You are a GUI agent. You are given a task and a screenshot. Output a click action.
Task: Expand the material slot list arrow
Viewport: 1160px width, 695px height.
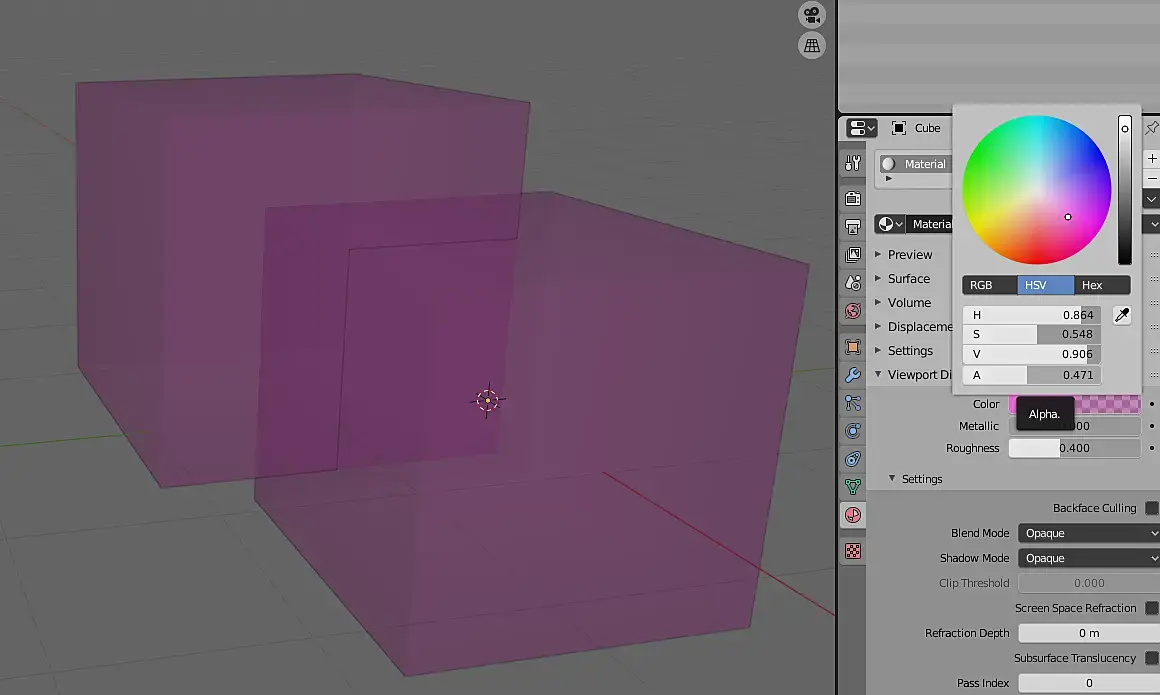pyautogui.click(x=888, y=178)
